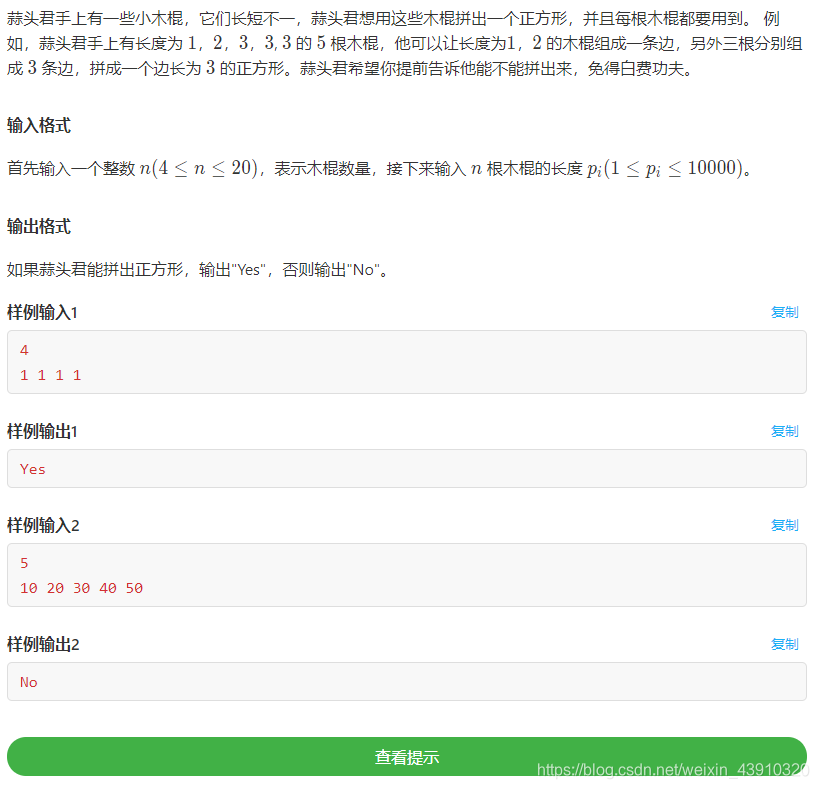This screenshot has width=819, height=789.
Task: Click the '1 1 1 1' sample input text
Action: tap(51, 375)
